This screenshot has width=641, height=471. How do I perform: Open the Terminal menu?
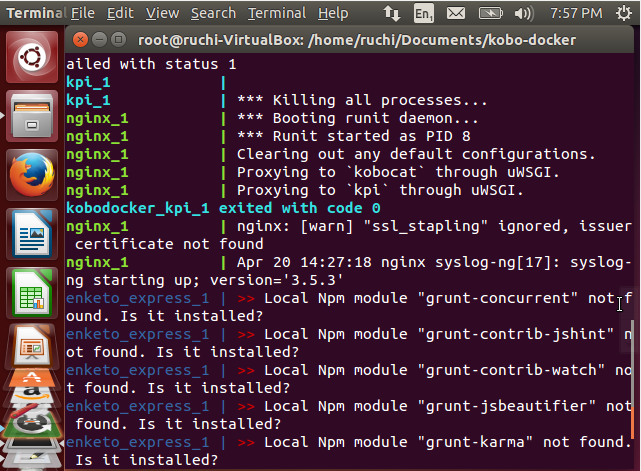click(277, 13)
